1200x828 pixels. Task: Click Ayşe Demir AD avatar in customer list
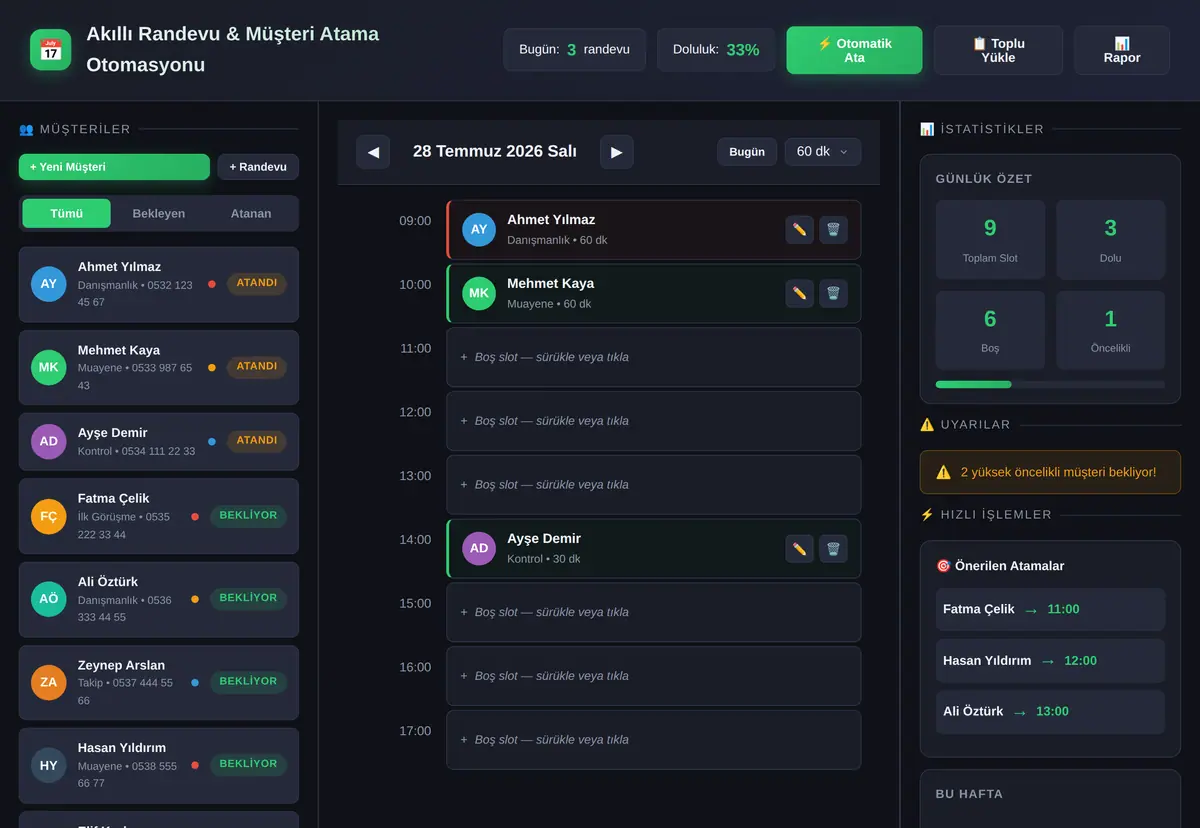[x=48, y=441]
